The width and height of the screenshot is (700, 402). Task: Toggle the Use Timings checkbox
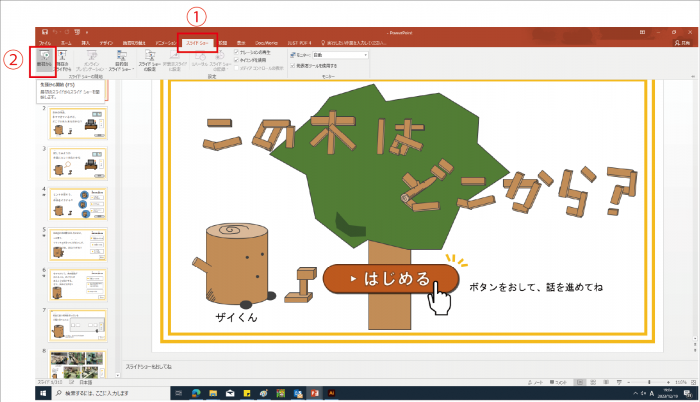235,60
